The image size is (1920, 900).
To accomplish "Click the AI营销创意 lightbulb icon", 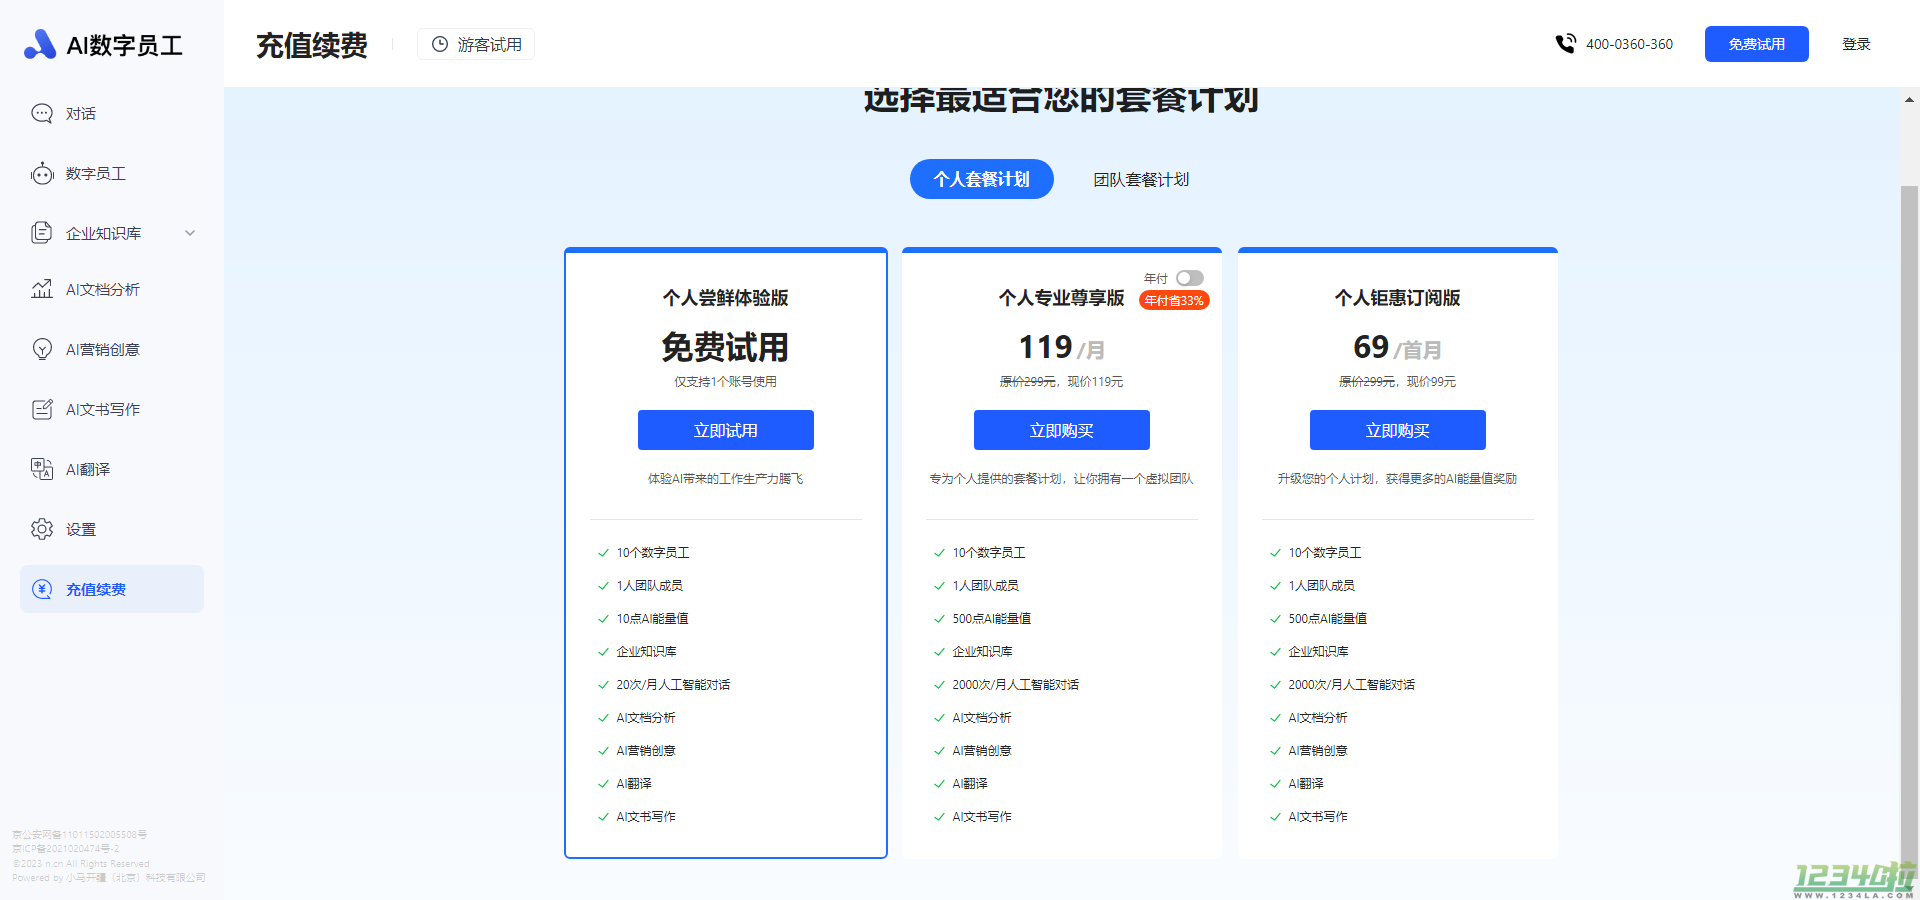I will click(42, 349).
